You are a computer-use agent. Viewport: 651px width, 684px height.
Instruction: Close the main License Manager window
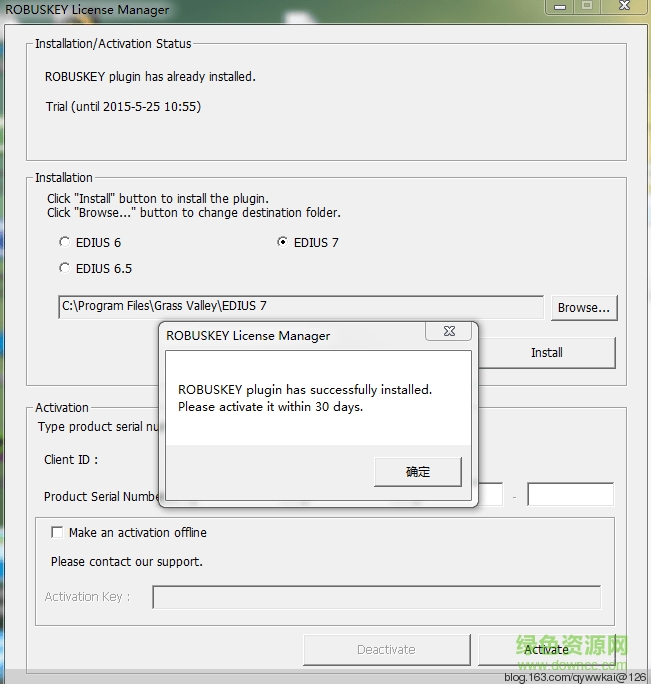pos(624,6)
